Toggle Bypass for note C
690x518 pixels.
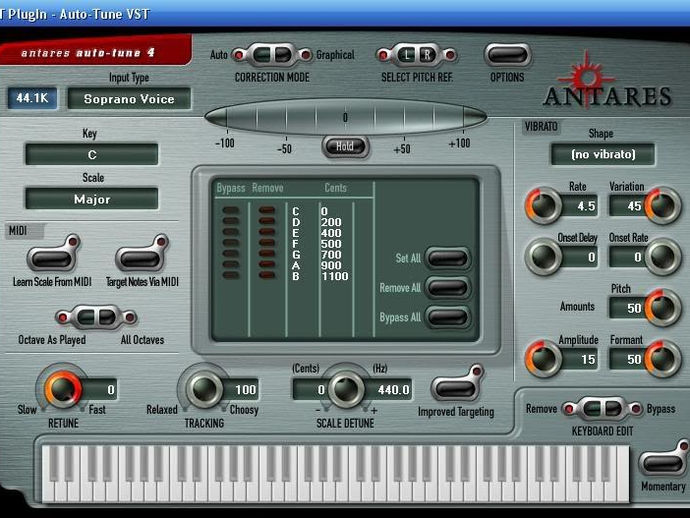pyautogui.click(x=231, y=210)
